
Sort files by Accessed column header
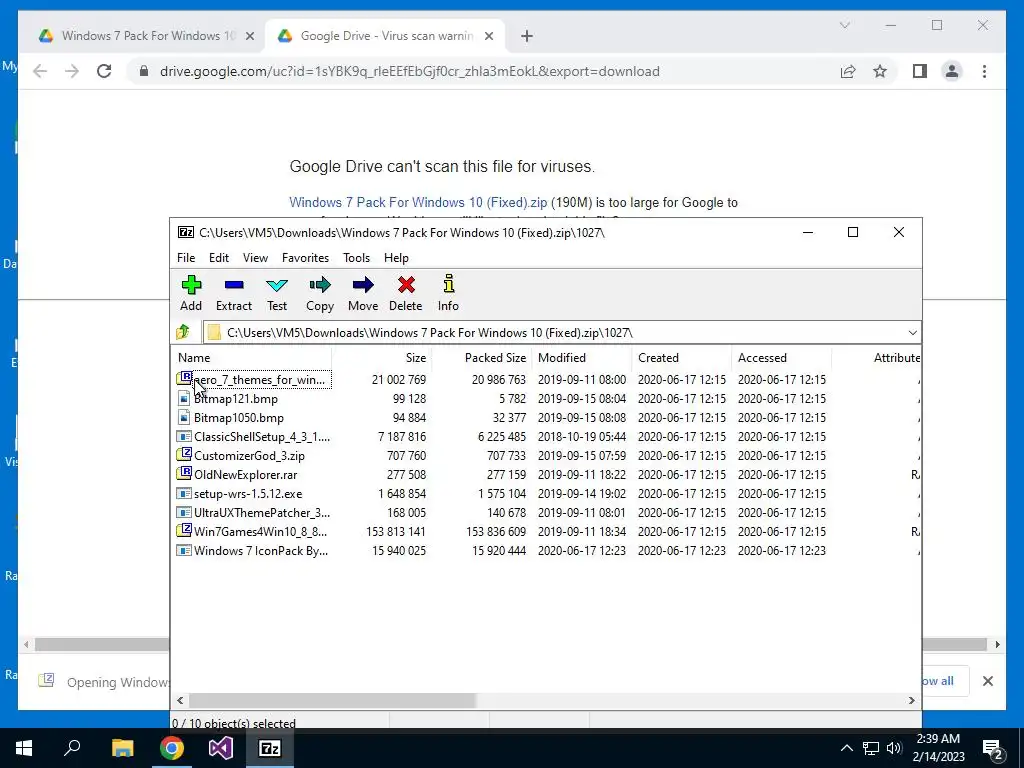[782, 357]
